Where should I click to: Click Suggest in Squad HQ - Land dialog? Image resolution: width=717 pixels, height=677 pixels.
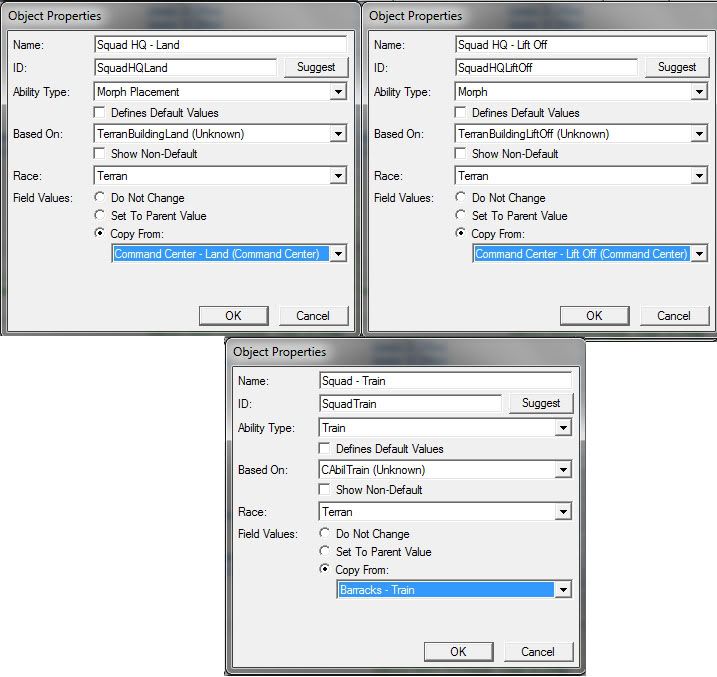coord(316,67)
